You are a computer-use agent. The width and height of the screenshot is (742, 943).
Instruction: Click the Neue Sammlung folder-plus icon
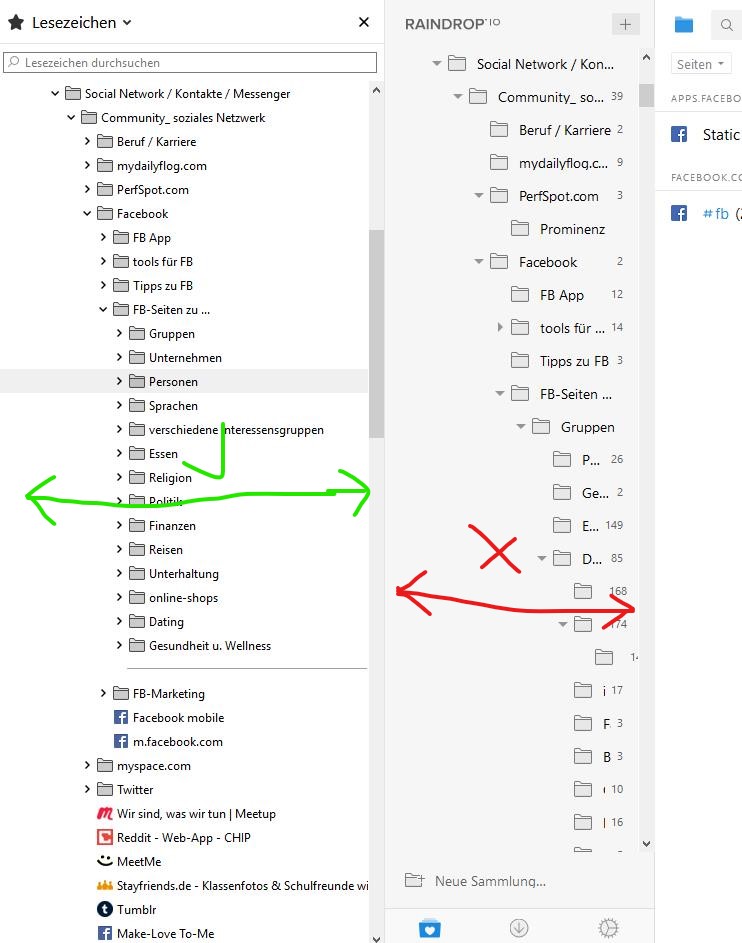pyautogui.click(x=414, y=880)
